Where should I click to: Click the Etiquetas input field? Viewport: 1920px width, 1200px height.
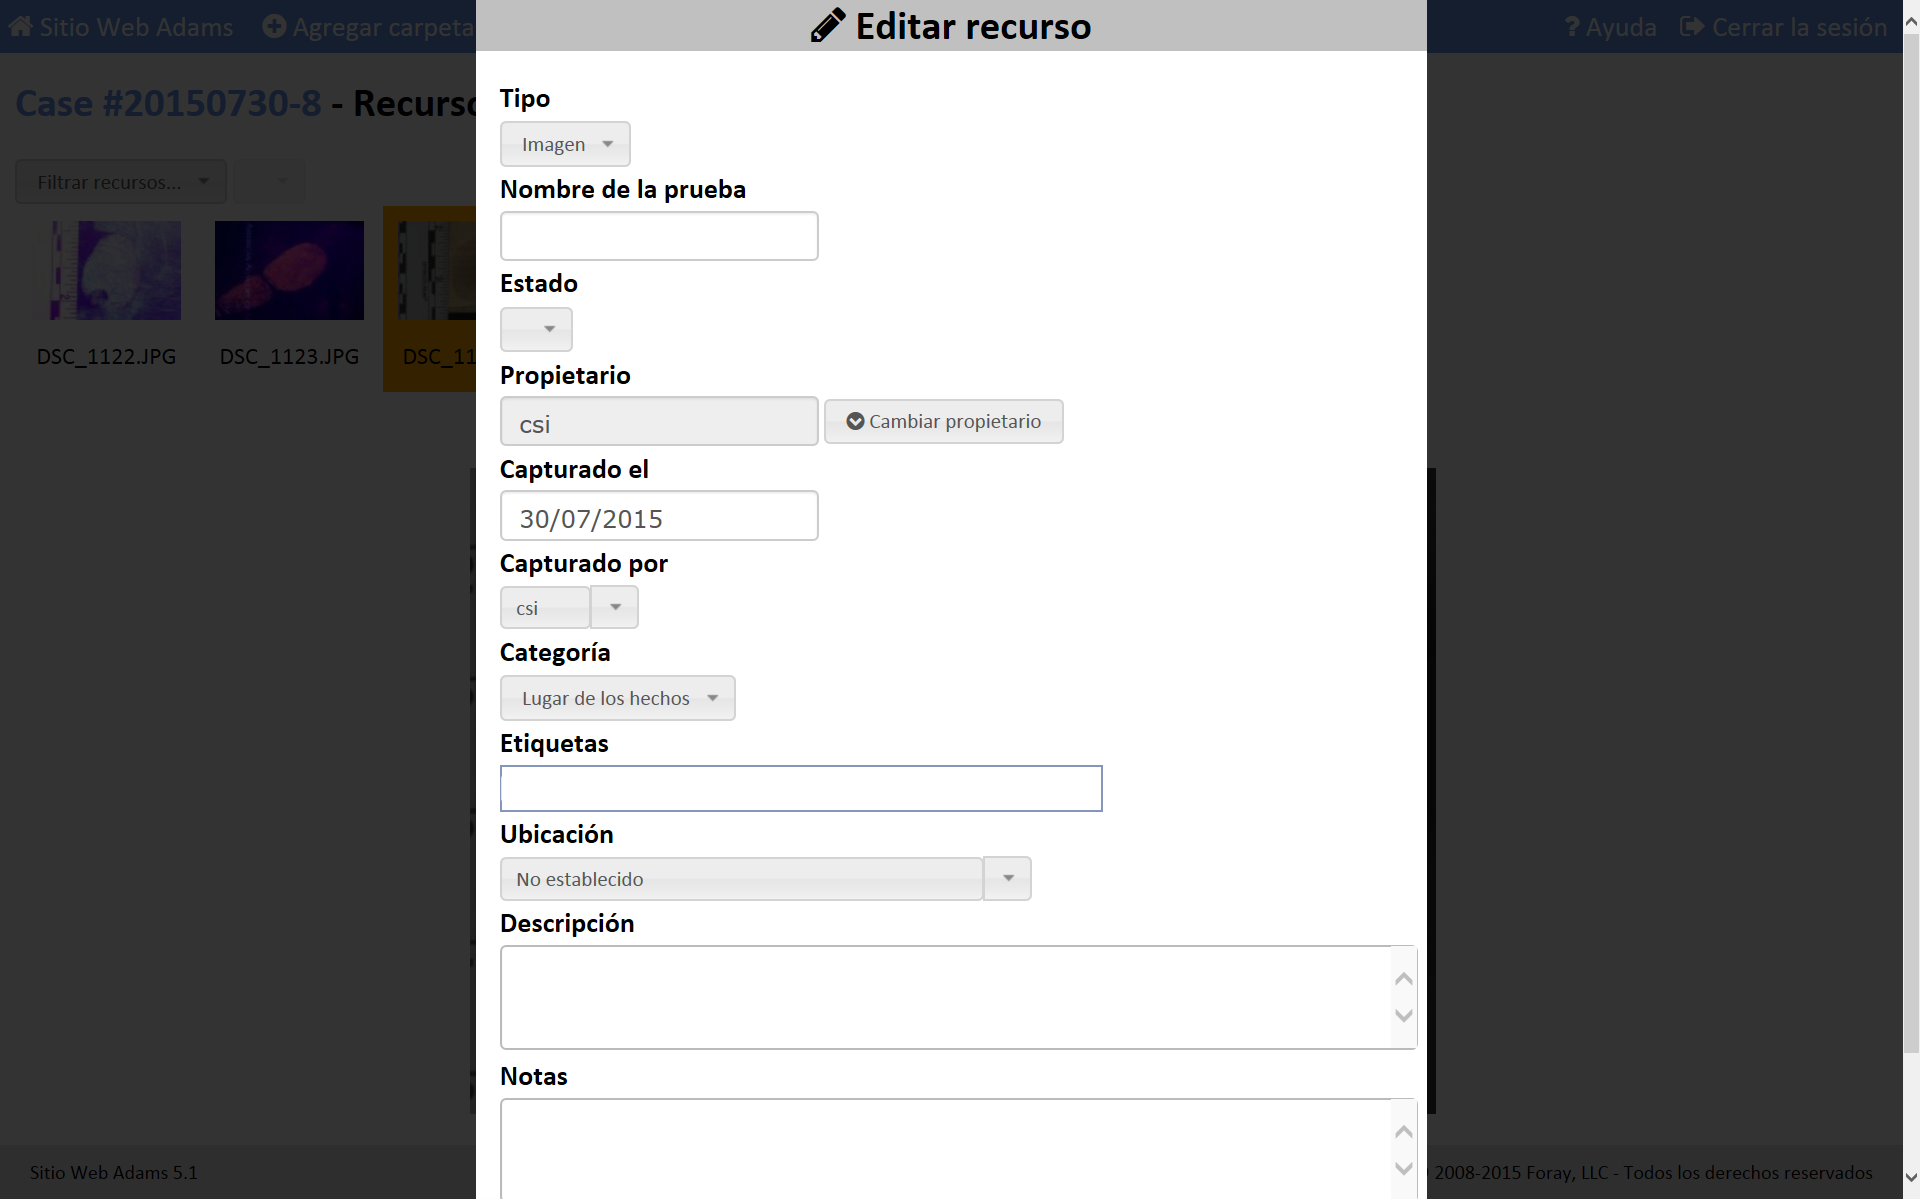tap(800, 788)
